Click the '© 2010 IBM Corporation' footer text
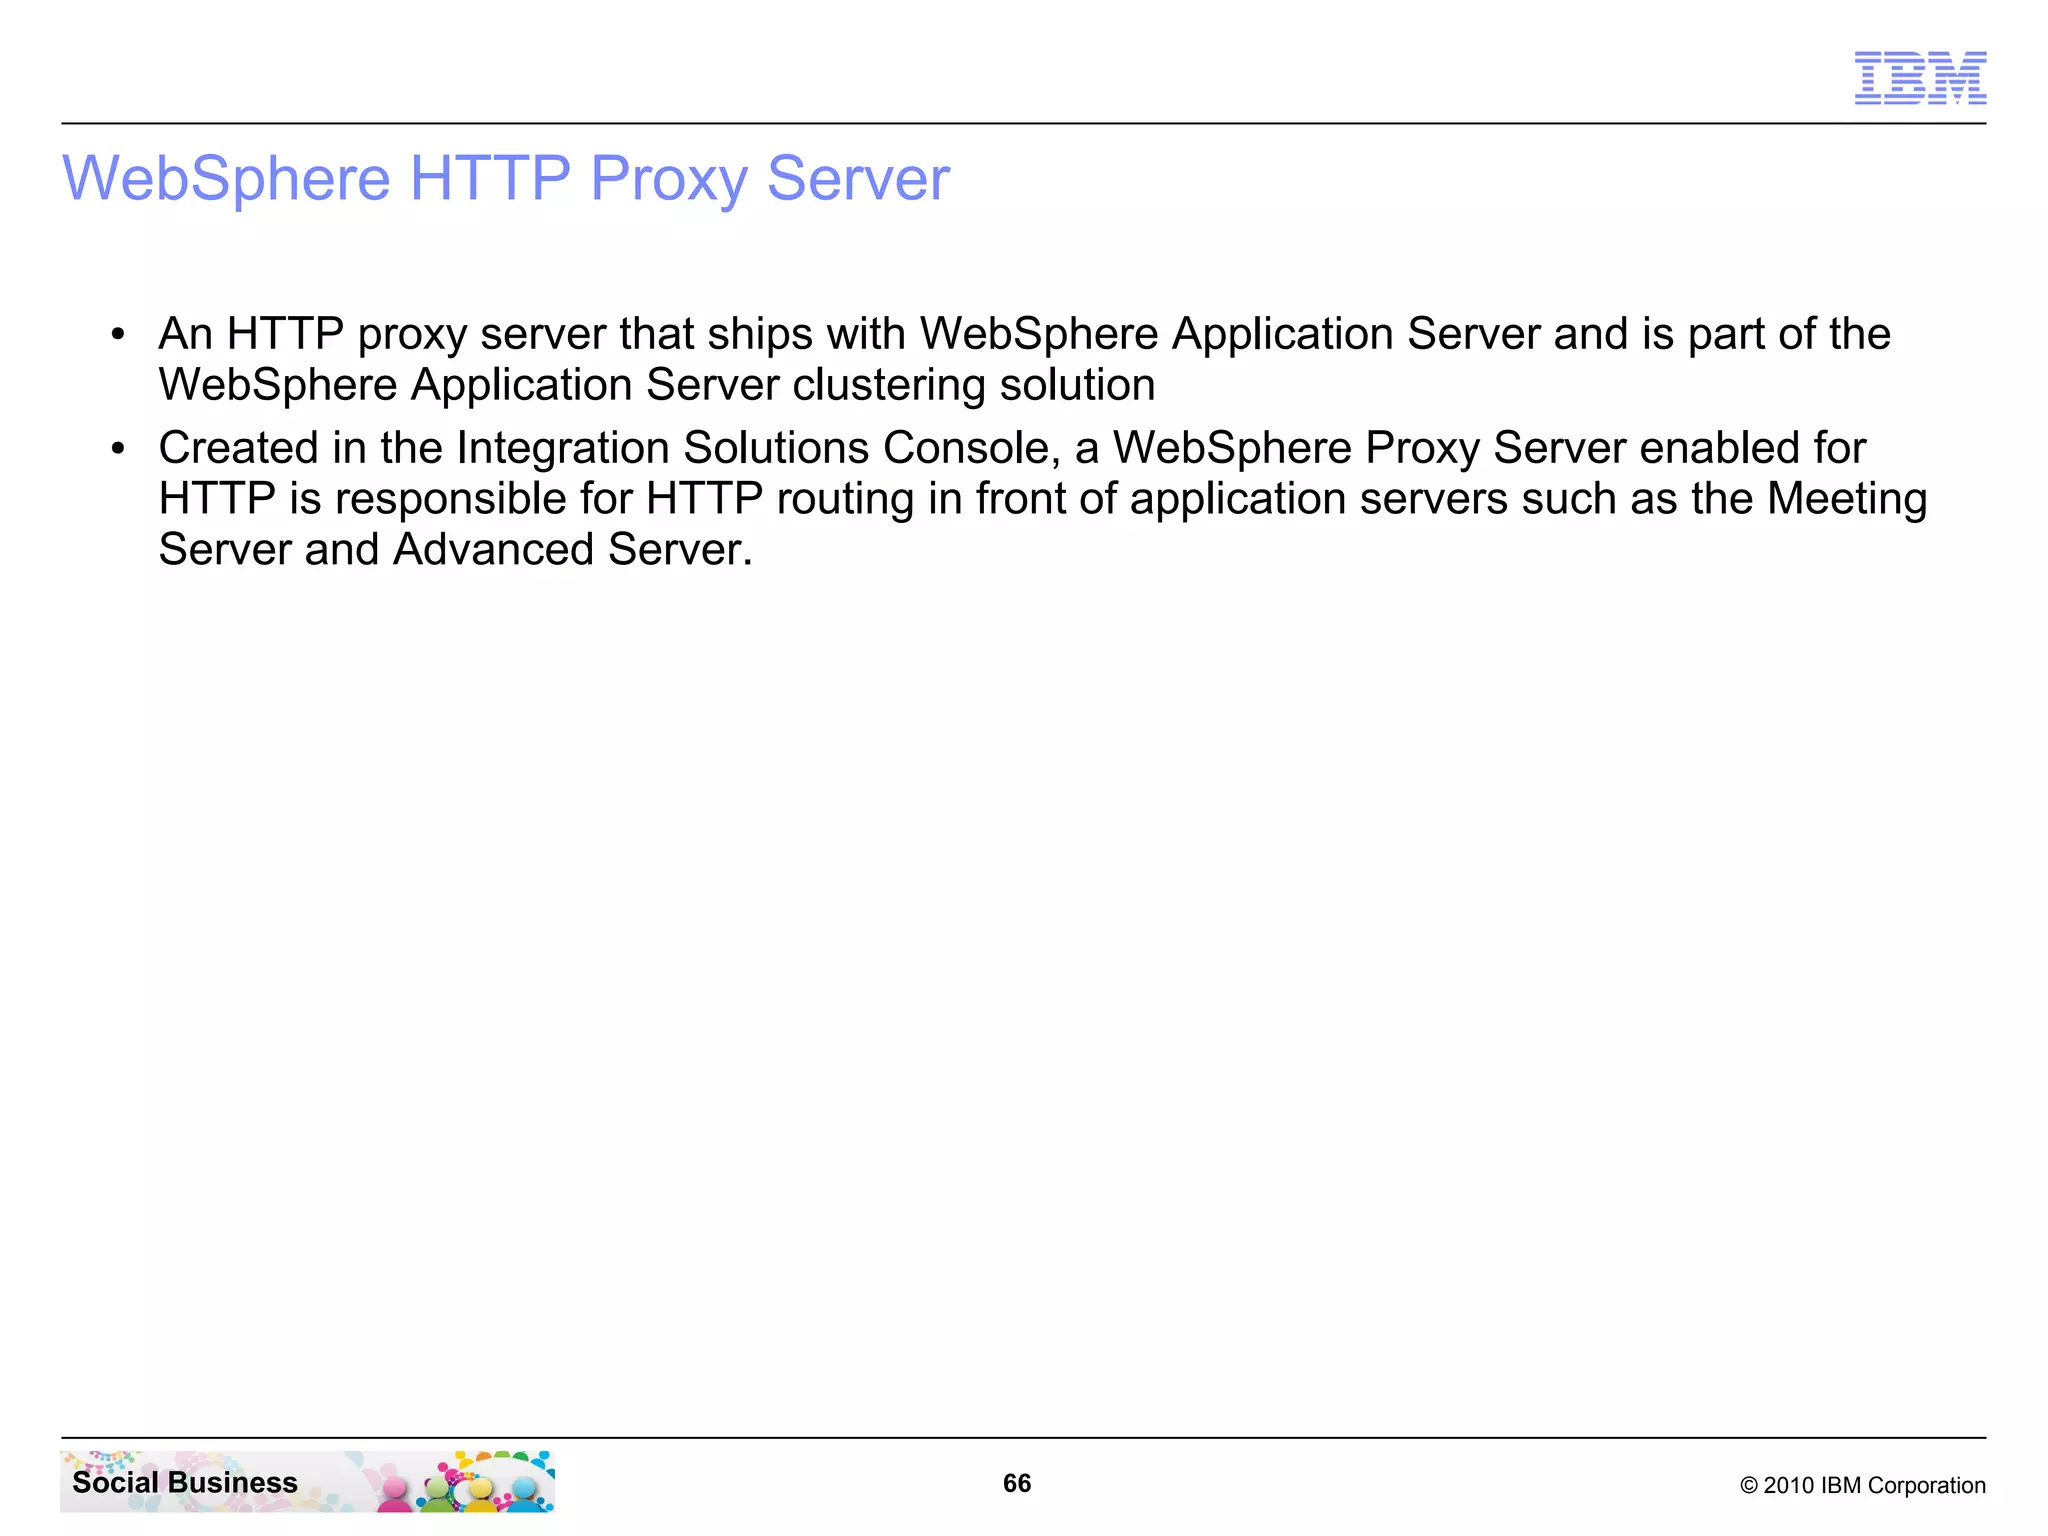Image resolution: width=2048 pixels, height=1536 pixels. click(1863, 1485)
